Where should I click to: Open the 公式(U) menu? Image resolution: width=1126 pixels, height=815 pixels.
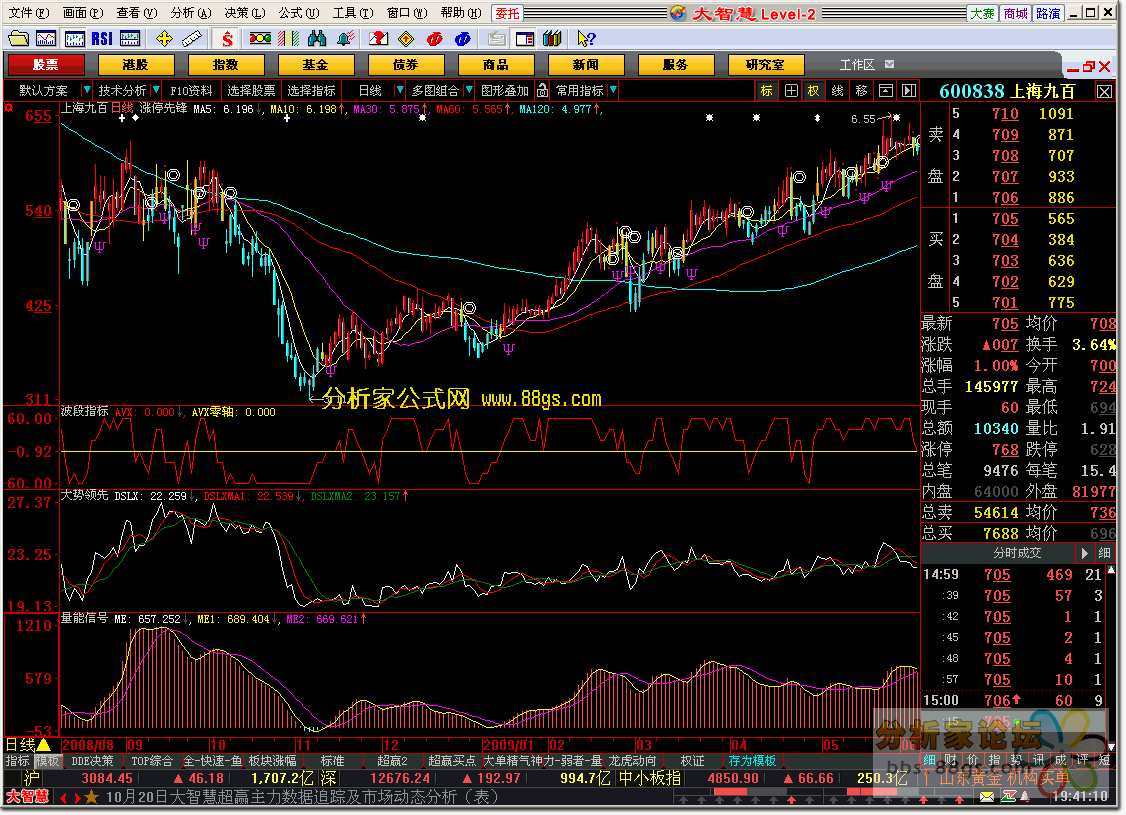pos(299,13)
